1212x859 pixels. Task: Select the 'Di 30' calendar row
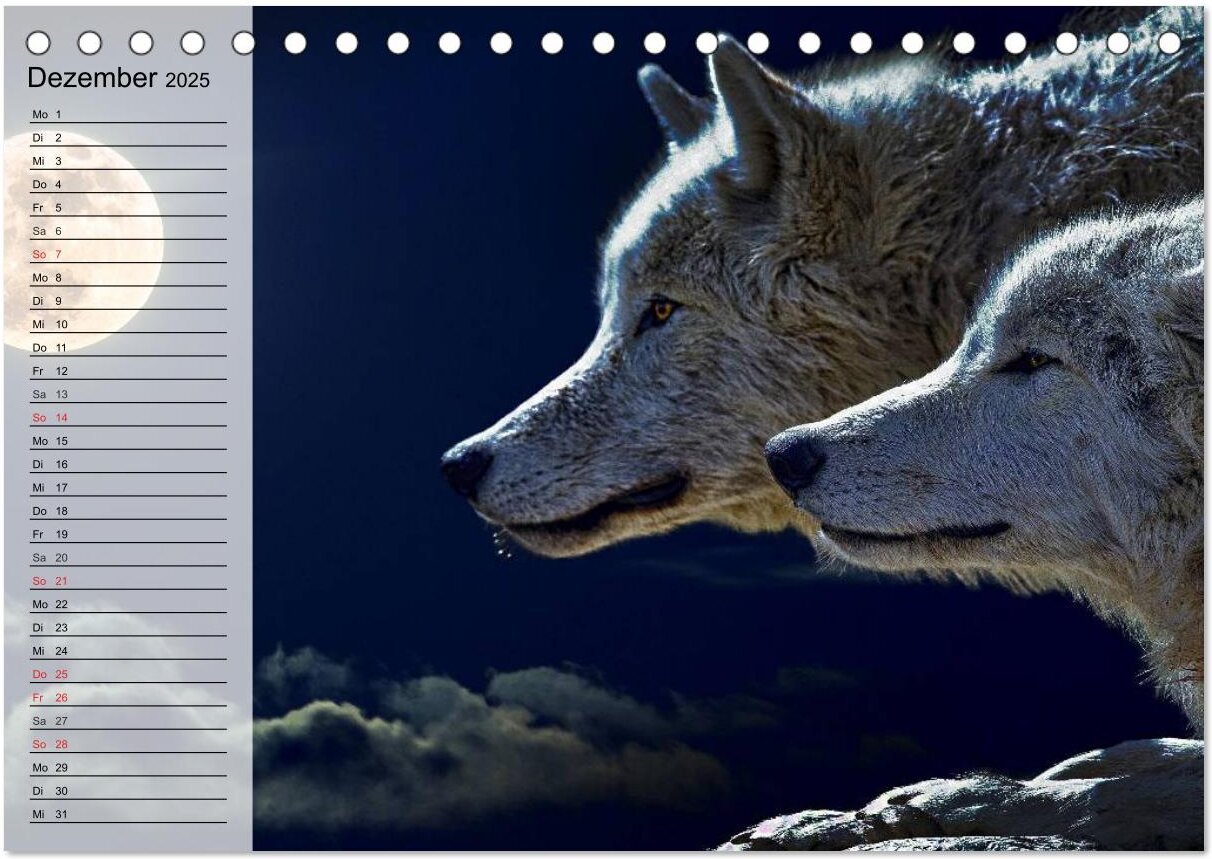tap(128, 791)
